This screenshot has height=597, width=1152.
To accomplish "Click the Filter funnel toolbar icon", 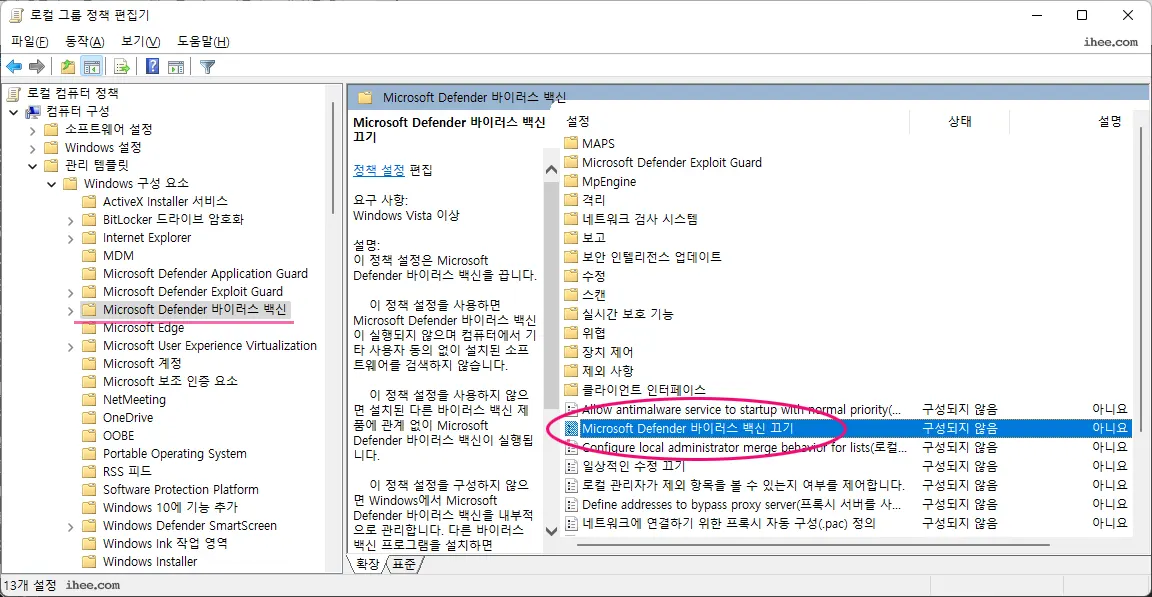I will click(x=208, y=67).
